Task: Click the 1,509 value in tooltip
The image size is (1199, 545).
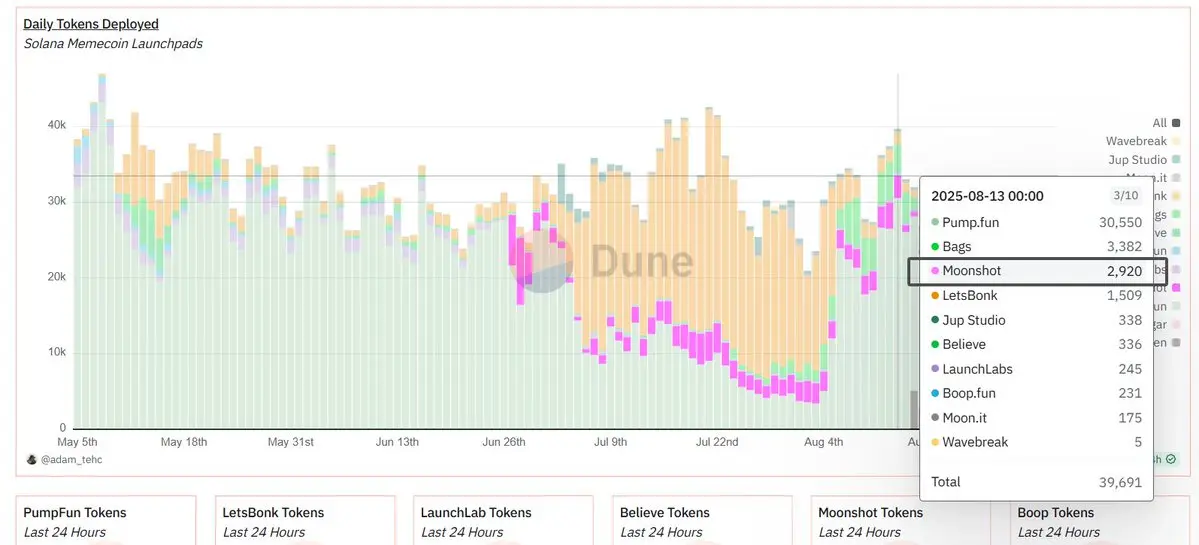Action: [1124, 295]
